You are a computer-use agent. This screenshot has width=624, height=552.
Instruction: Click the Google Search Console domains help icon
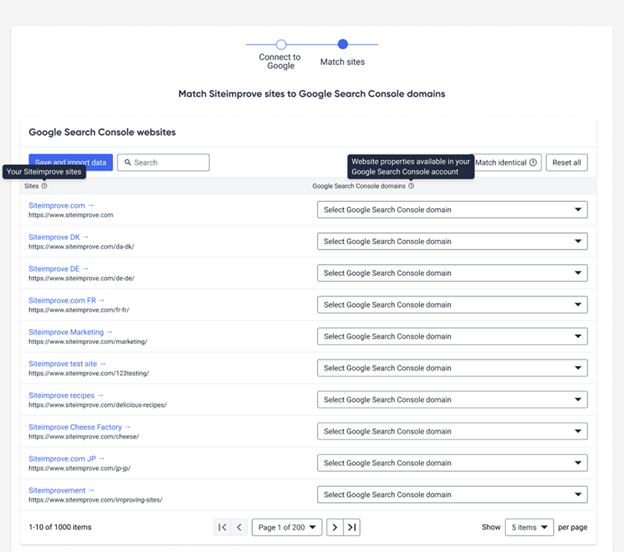point(411,186)
